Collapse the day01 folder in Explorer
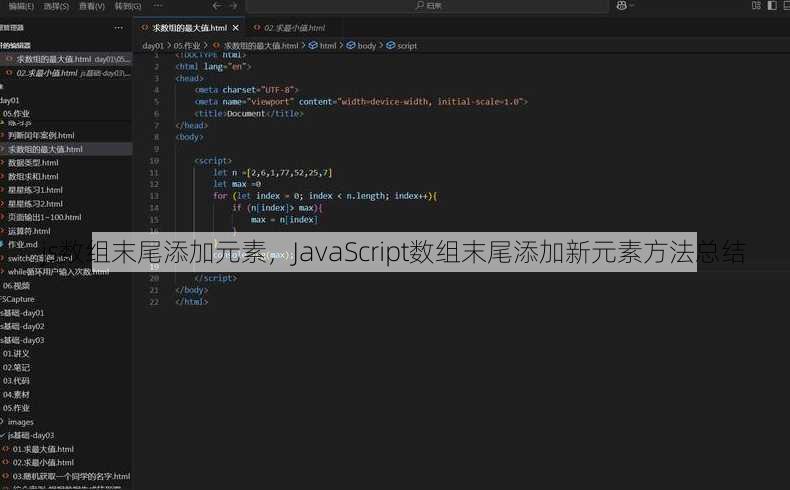790x490 pixels. [10, 100]
